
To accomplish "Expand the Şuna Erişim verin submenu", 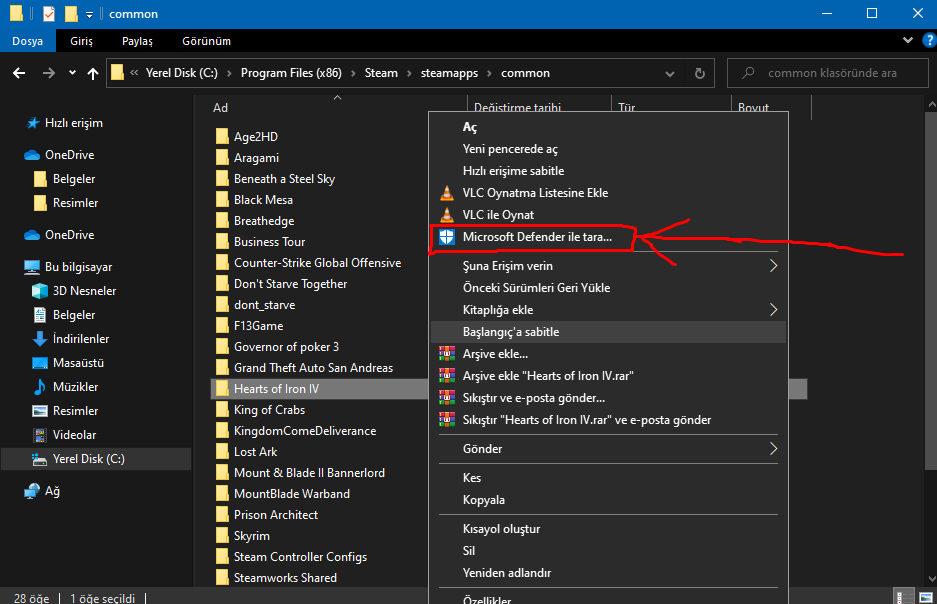I will tap(773, 266).
